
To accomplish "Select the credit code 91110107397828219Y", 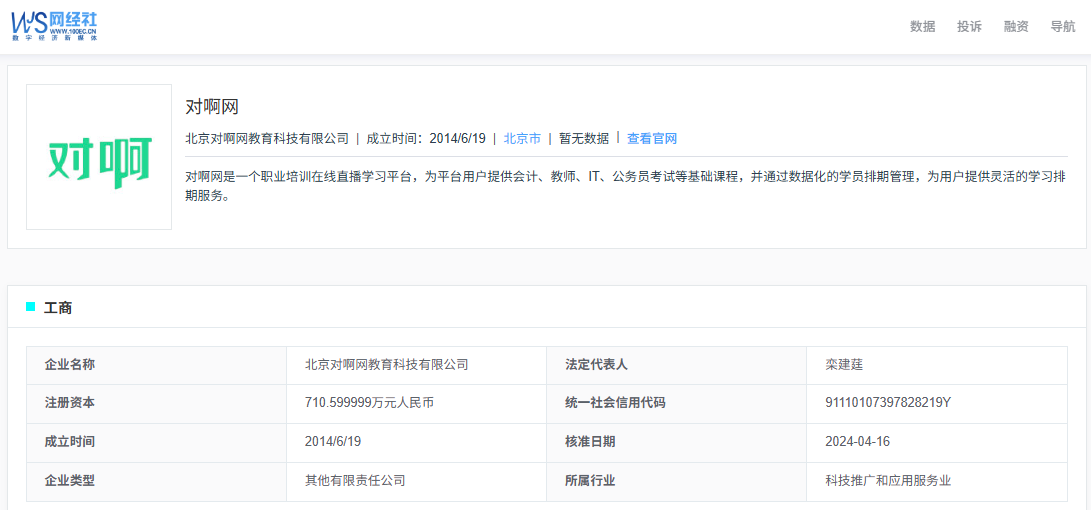I will (x=888, y=403).
